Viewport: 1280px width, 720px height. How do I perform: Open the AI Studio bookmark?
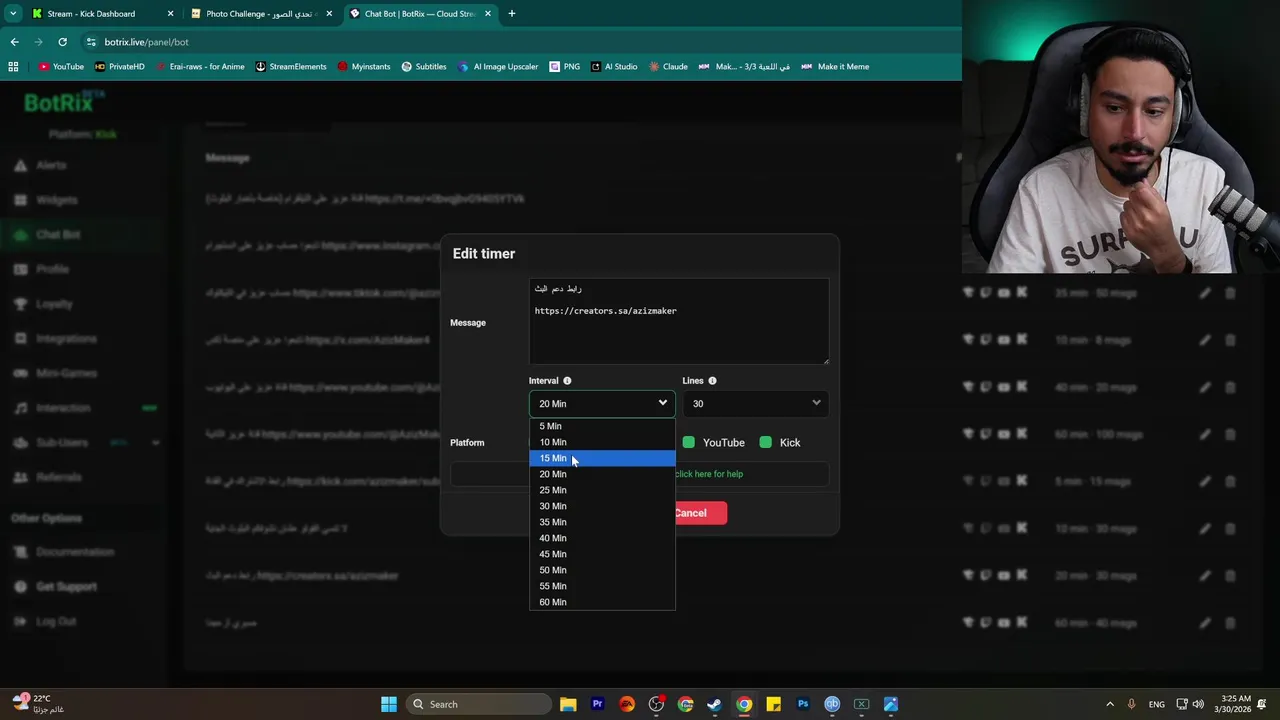613,67
